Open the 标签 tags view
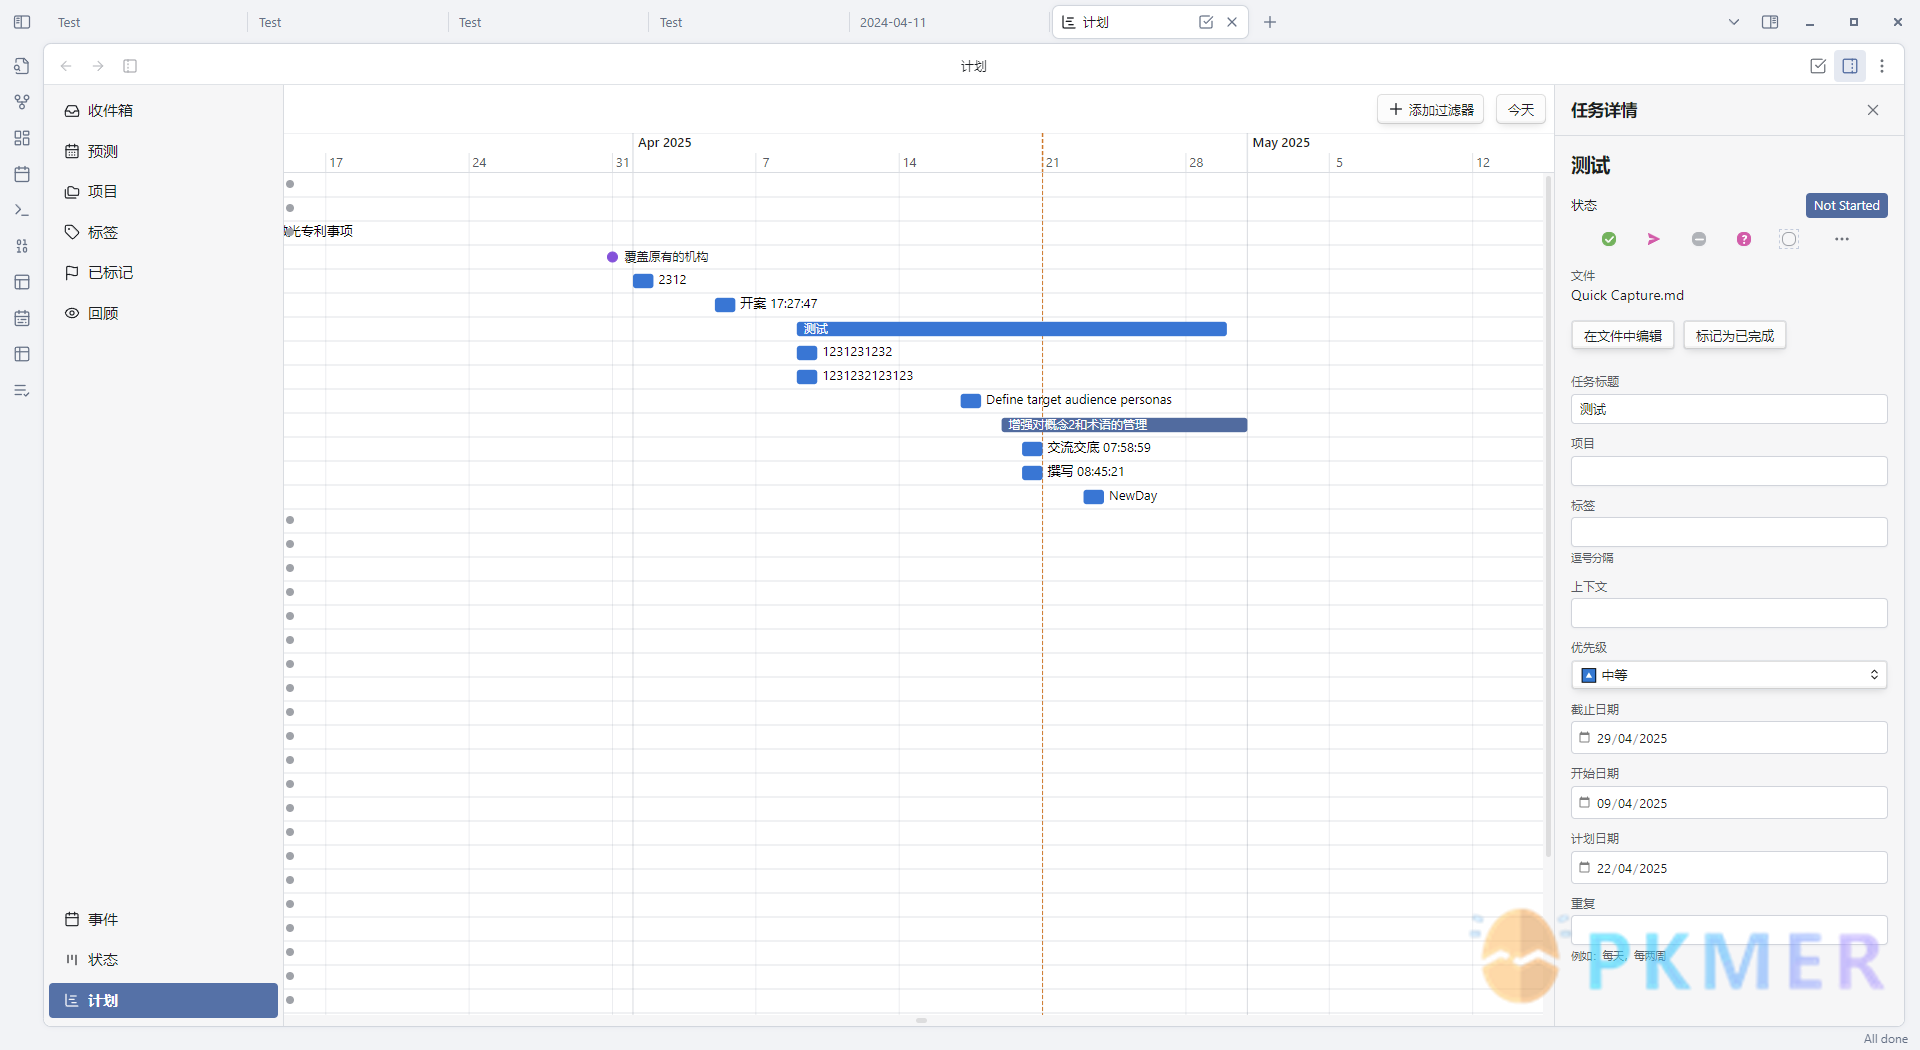 [x=164, y=232]
